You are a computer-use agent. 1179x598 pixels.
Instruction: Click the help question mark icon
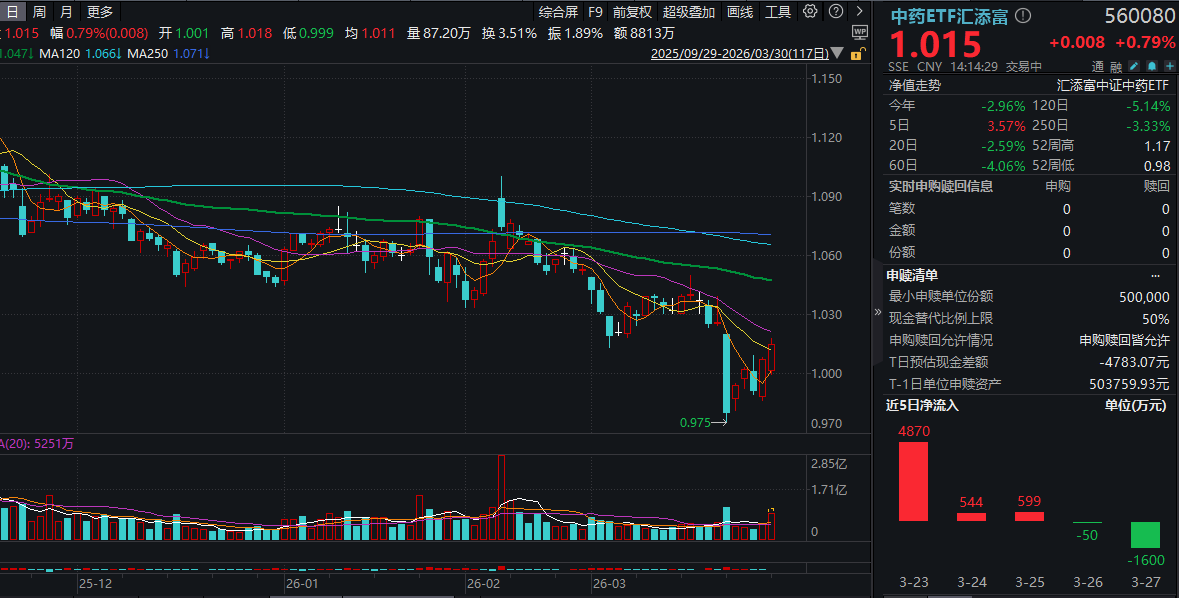tap(835, 12)
